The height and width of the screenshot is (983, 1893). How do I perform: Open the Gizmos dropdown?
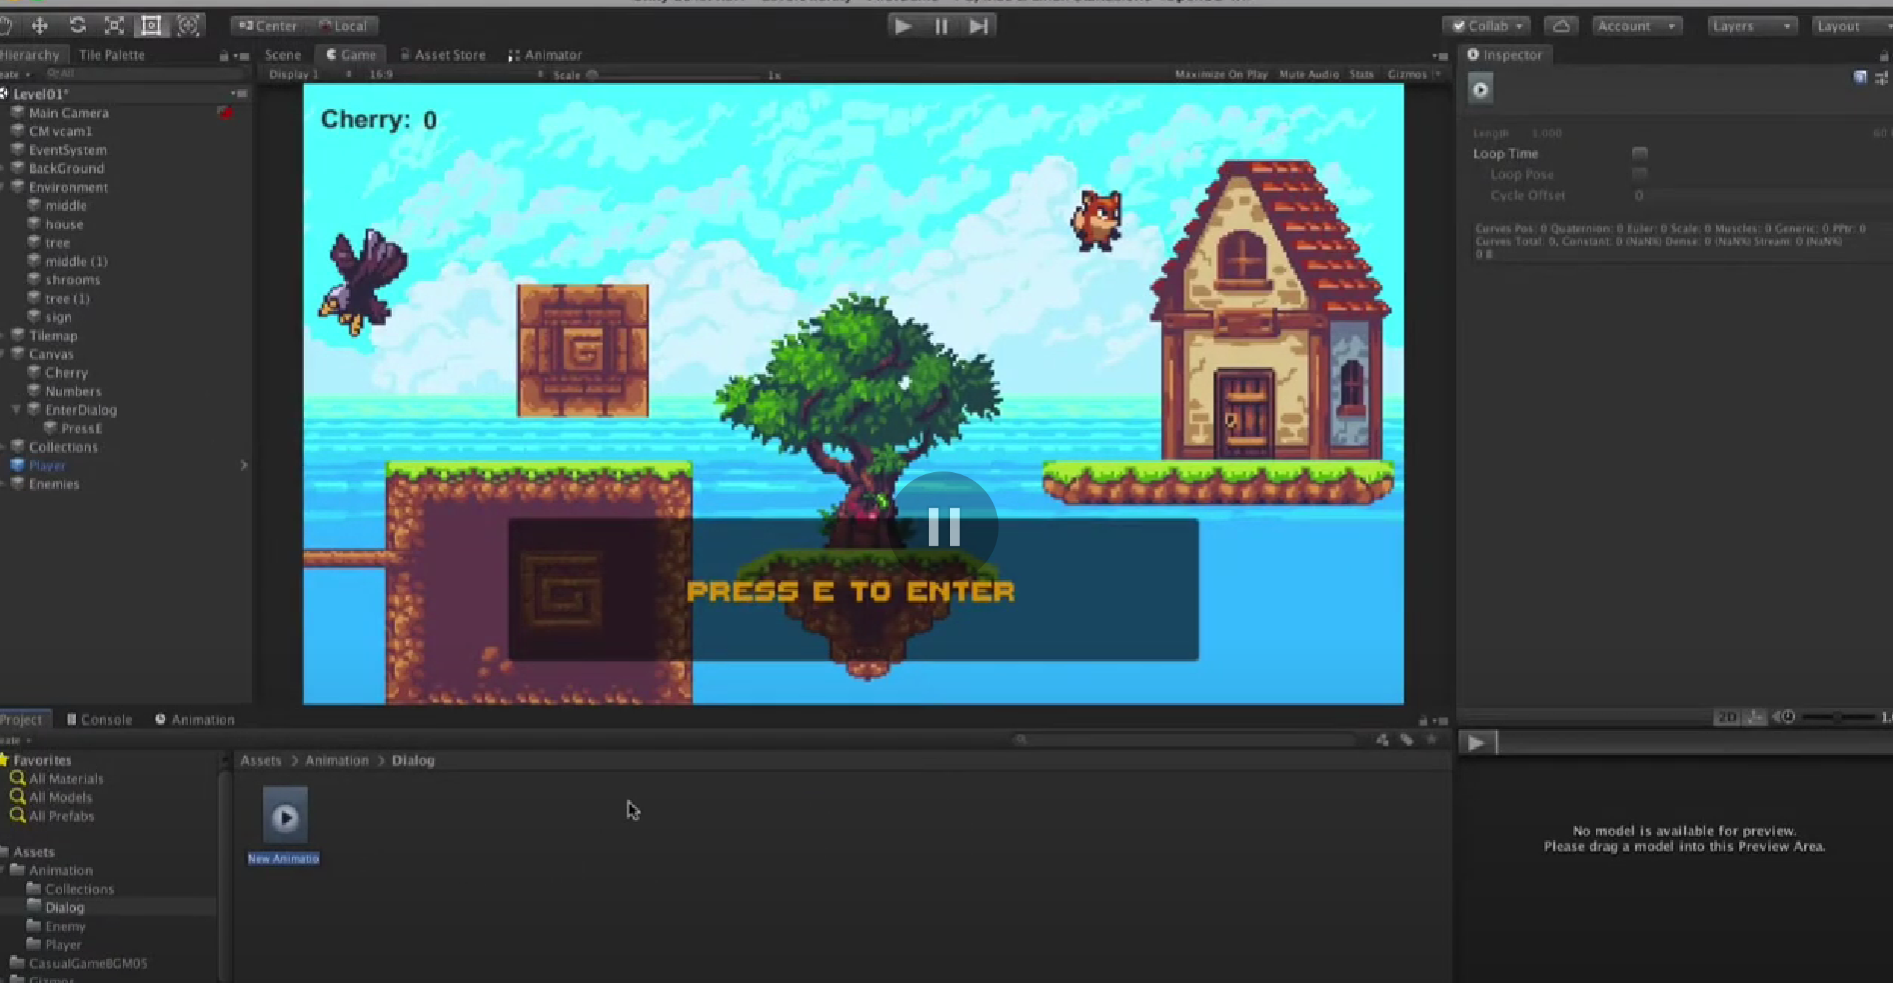click(x=1414, y=75)
